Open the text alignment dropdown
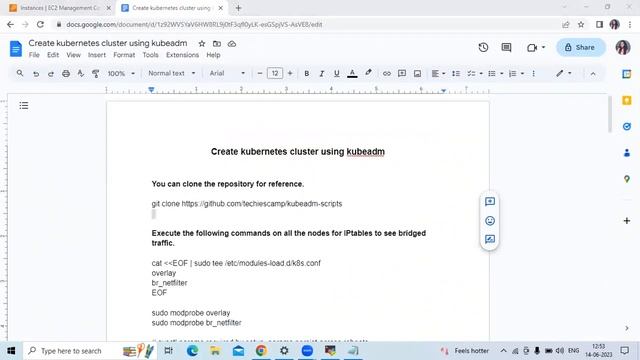The width and height of the screenshot is (640, 360). pyautogui.click(x=438, y=73)
